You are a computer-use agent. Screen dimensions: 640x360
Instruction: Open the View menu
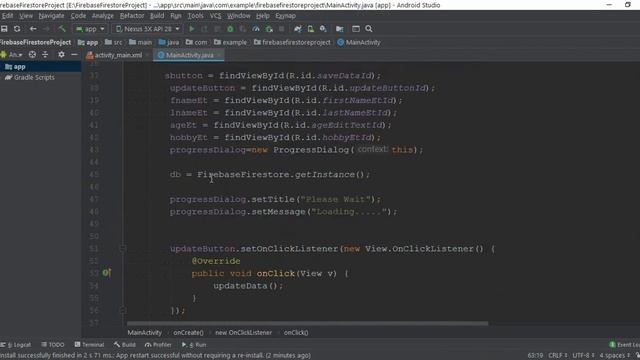26,16
